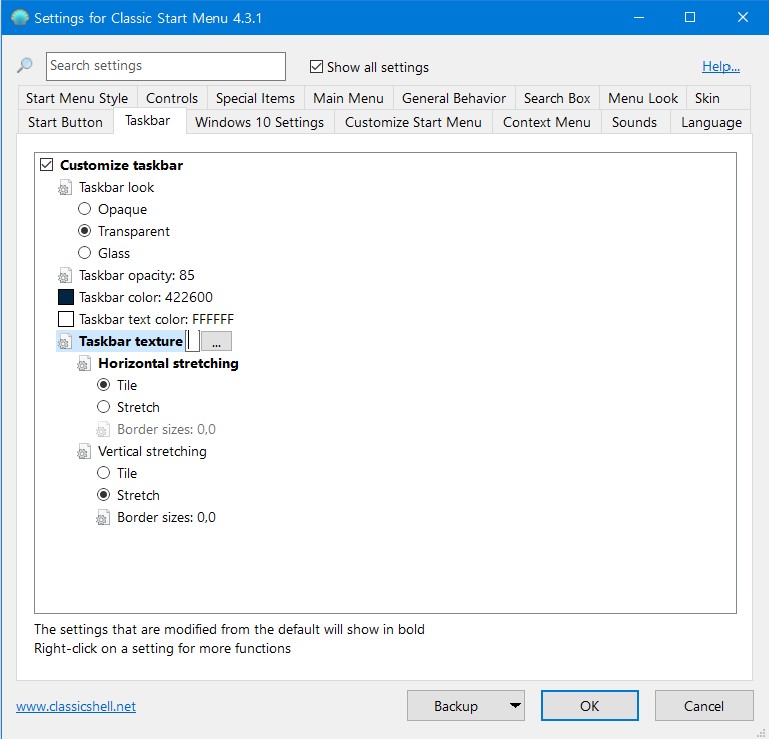Select the Transparent taskbar look
The image size is (769, 739).
84,230
